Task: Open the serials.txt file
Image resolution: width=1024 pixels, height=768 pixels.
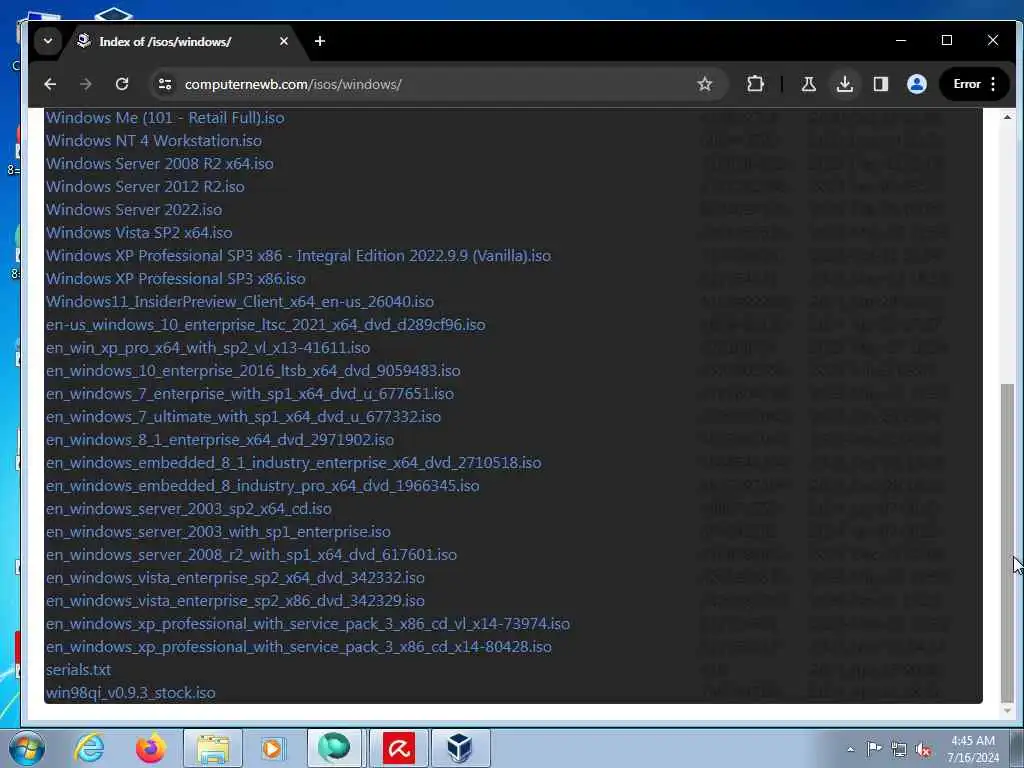Action: coord(78,669)
